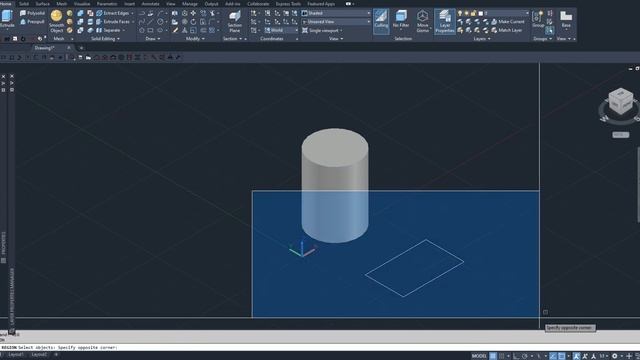Click the Move tool in Modify panel
640x360 pixels.
pos(193,13)
